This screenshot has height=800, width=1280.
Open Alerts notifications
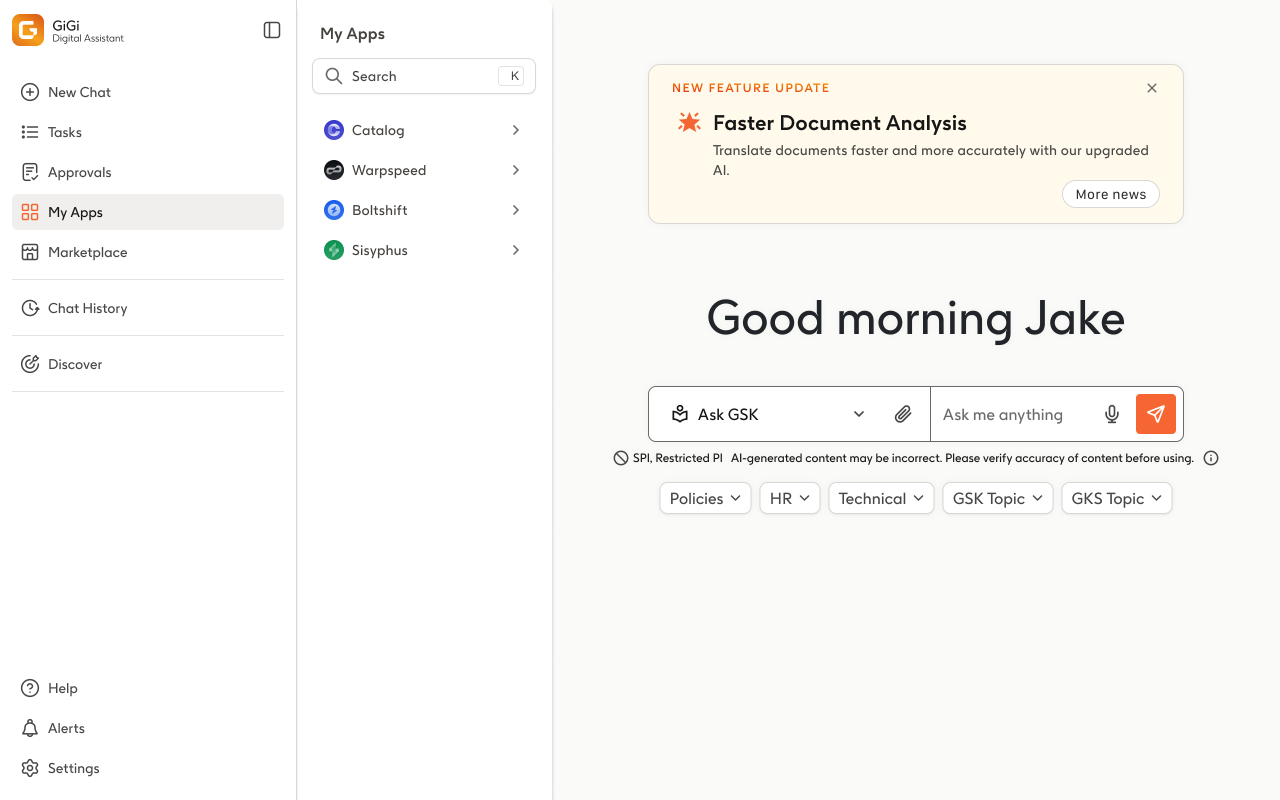pyautogui.click(x=148, y=728)
